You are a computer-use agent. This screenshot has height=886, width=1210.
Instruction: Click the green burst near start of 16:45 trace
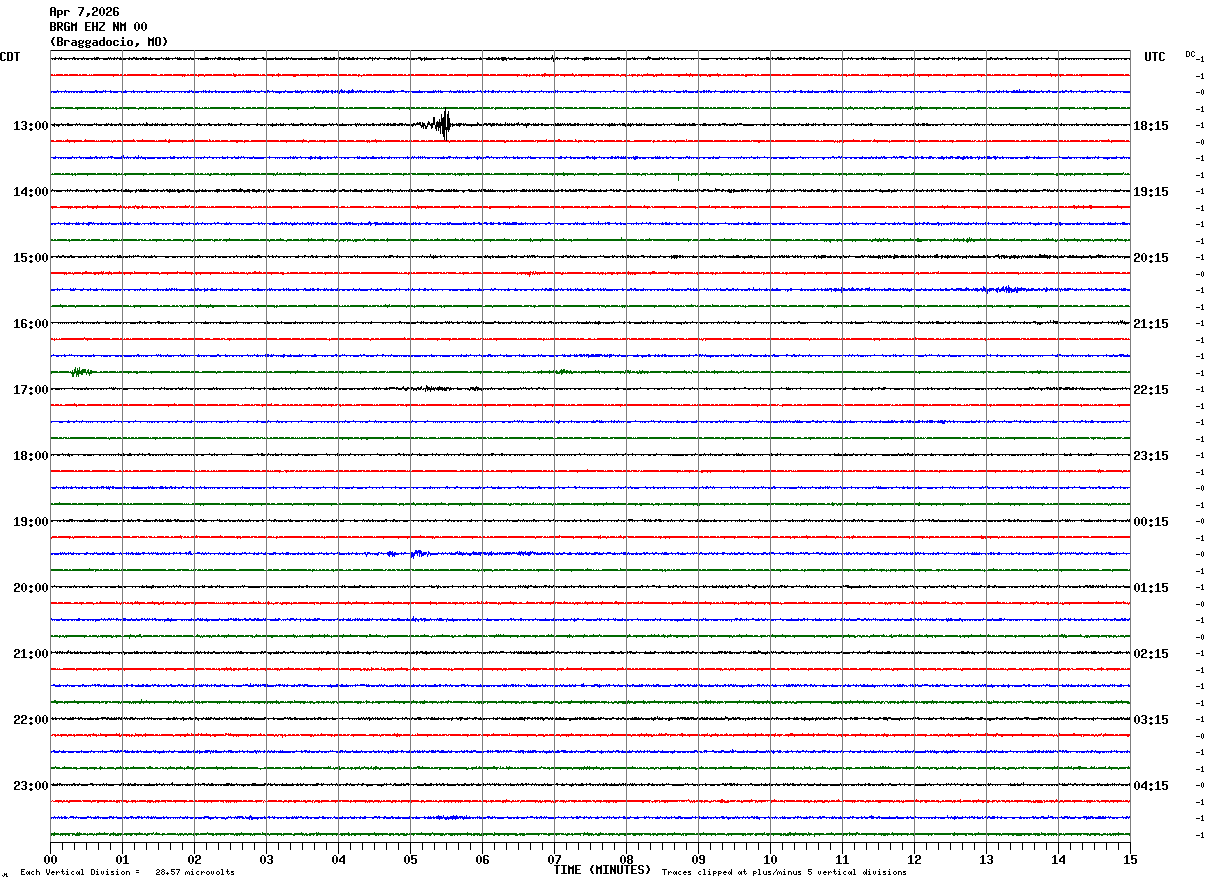(82, 372)
